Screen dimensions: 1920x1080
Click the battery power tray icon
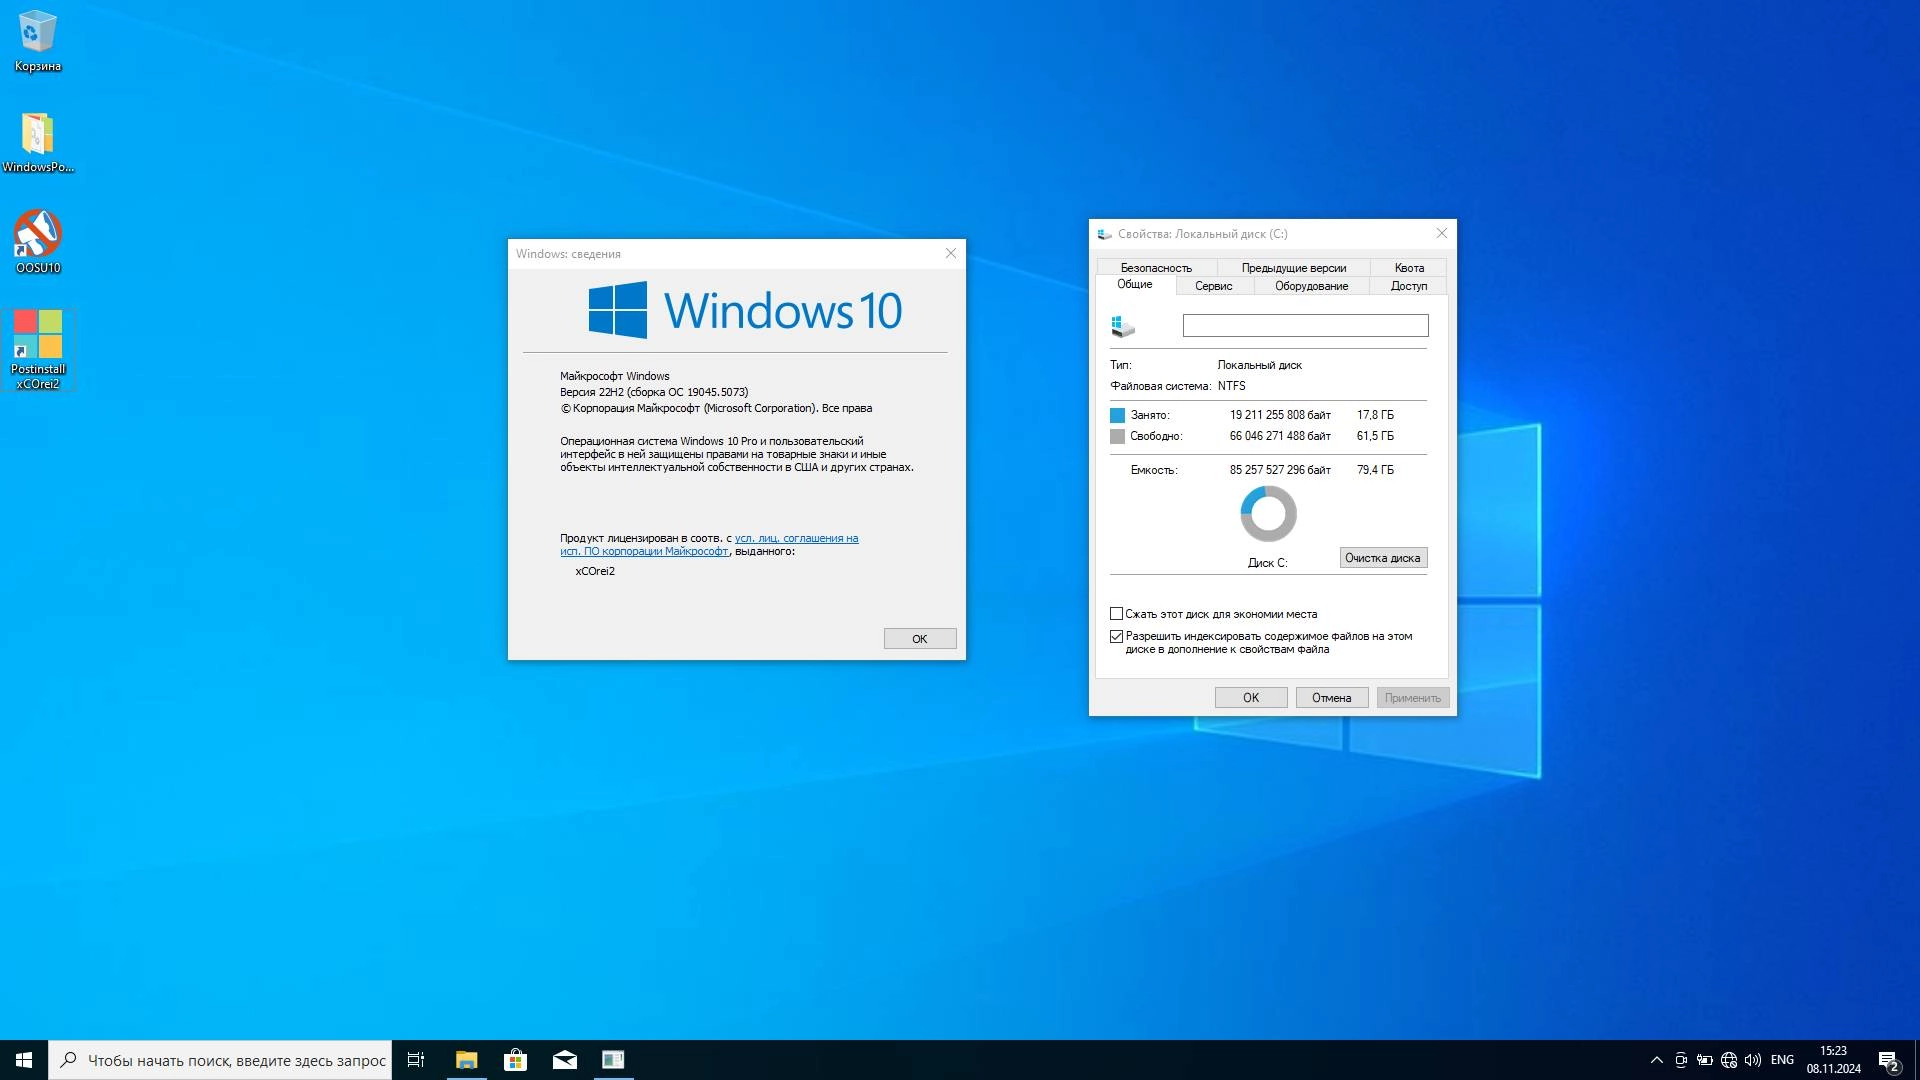[x=1705, y=1060]
